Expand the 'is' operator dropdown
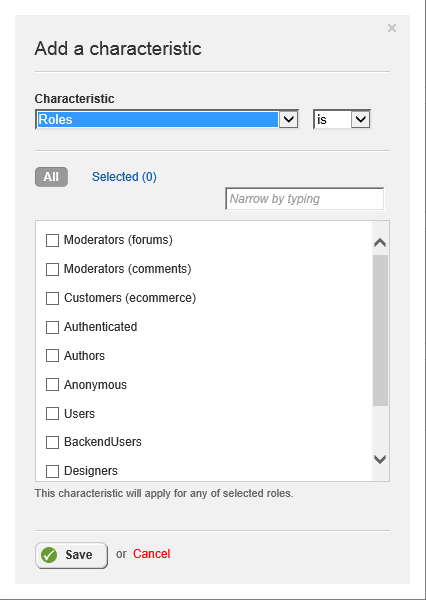The height and width of the screenshot is (600, 426). (342, 119)
